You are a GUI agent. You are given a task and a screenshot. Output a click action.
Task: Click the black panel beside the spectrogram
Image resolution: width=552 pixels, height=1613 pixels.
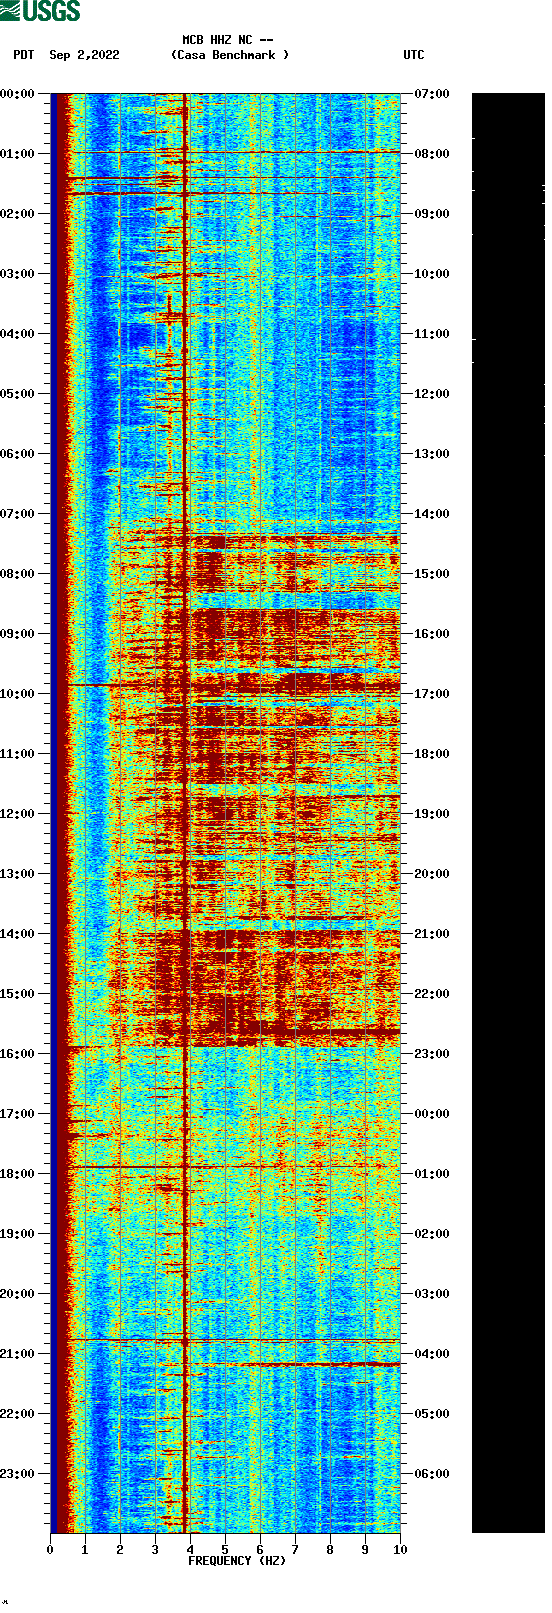pos(508,813)
